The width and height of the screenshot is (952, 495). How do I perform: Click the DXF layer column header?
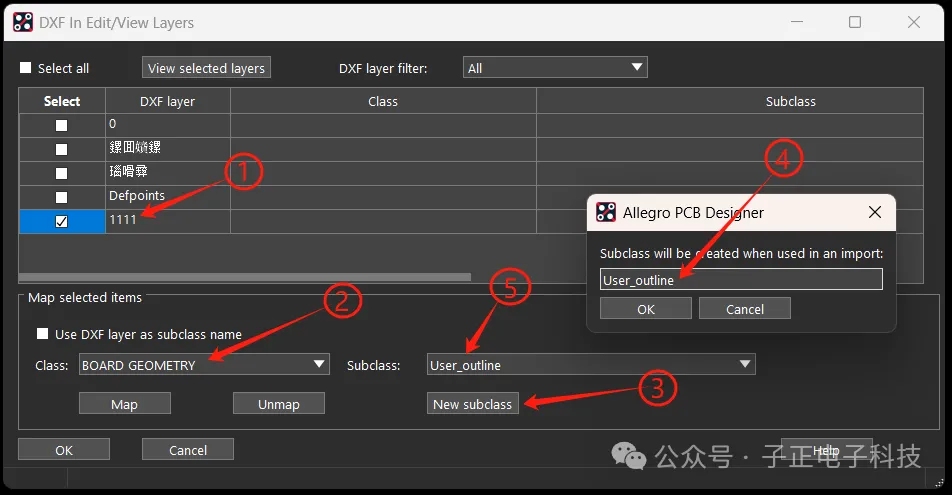coord(168,101)
